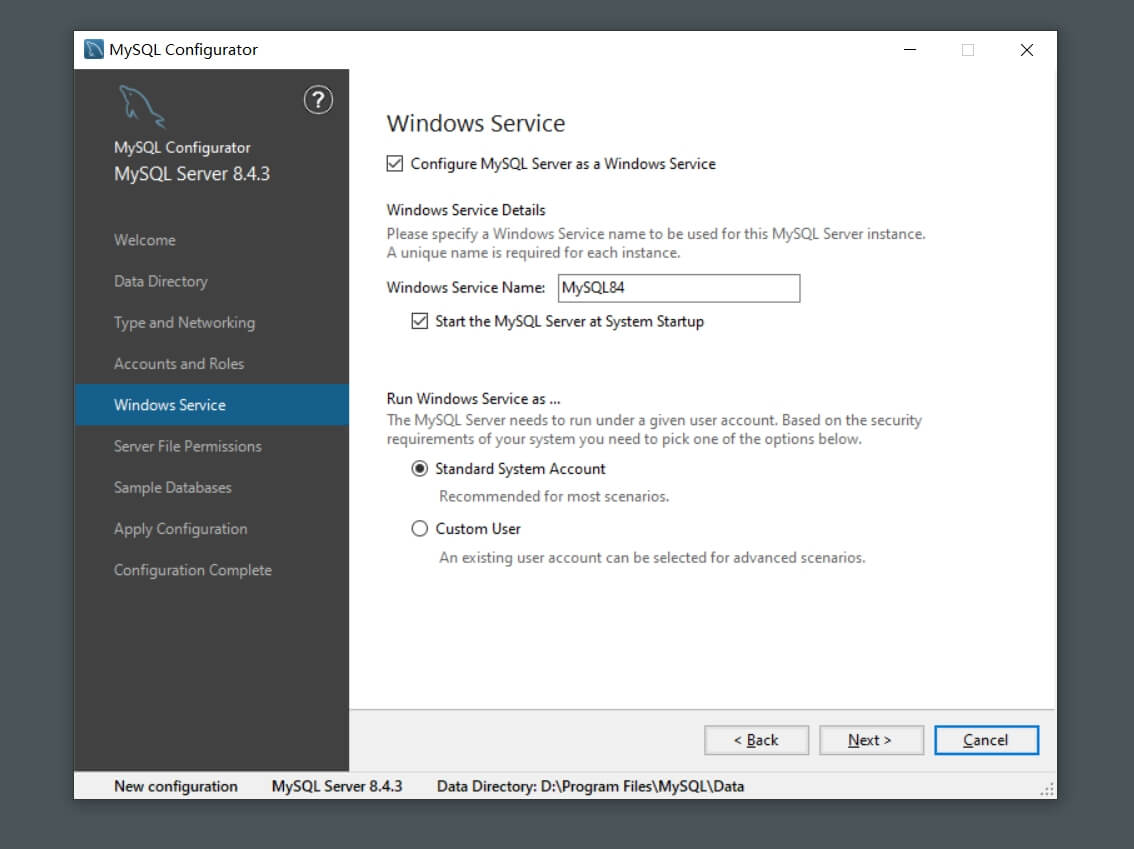Click the Back button

[756, 740]
